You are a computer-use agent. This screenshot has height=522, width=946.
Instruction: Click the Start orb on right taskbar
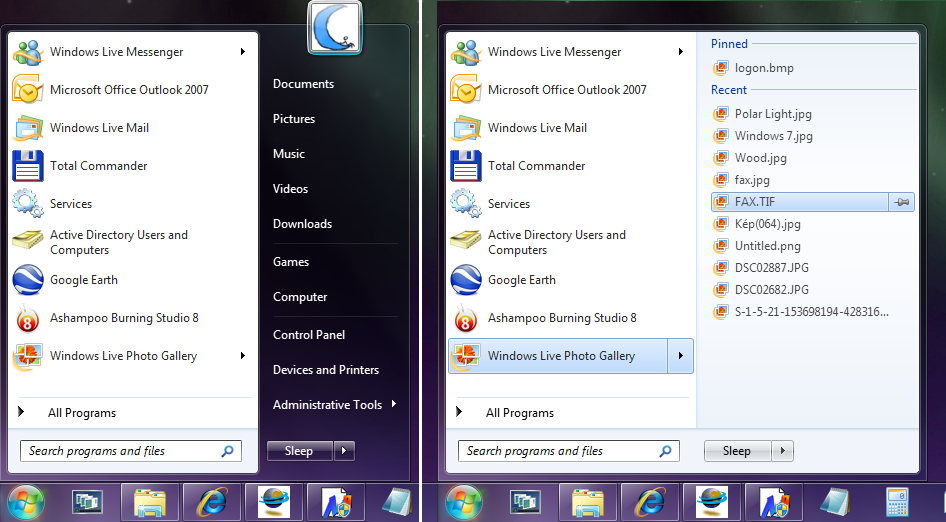(x=463, y=503)
